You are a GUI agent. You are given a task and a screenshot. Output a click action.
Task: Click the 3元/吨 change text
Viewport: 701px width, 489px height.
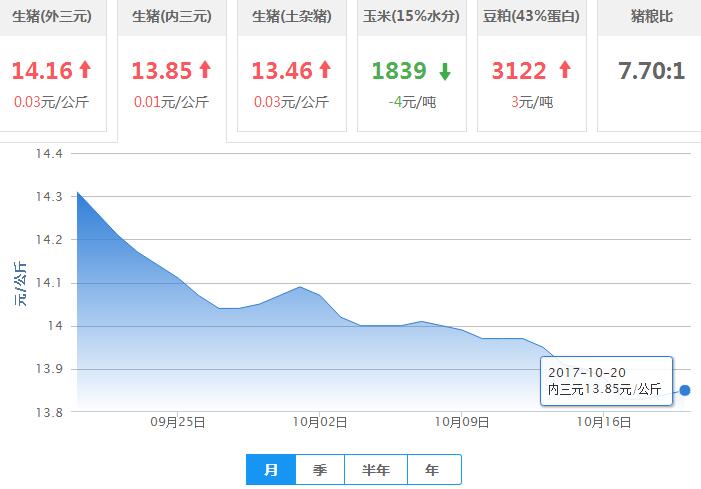pos(532,102)
